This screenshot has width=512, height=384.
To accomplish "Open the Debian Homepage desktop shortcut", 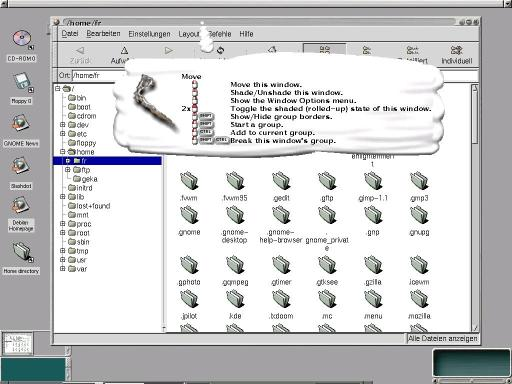I will pyautogui.click(x=21, y=206).
